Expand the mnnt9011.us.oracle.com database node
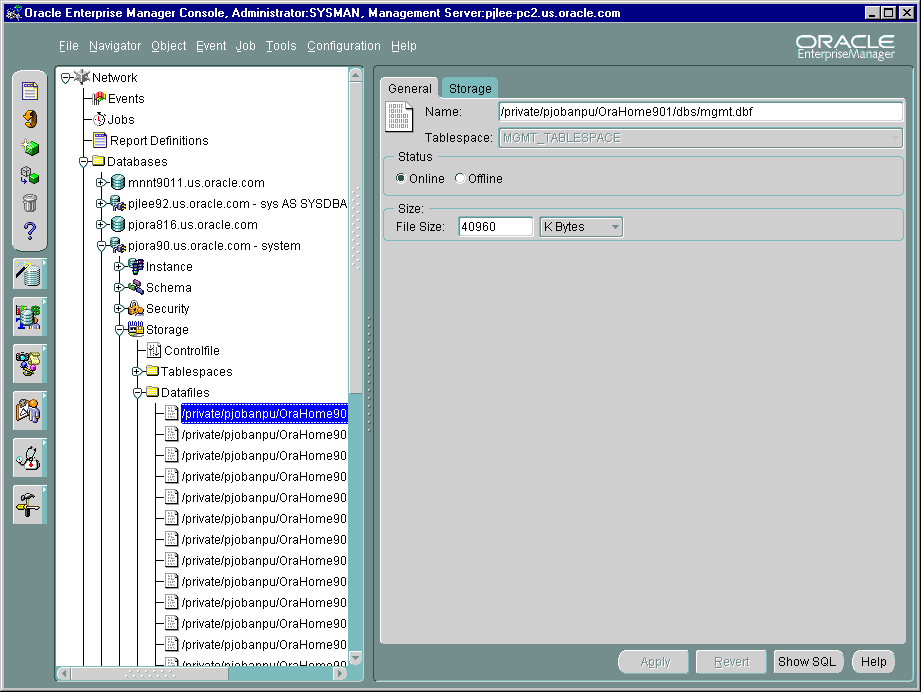Image resolution: width=921 pixels, height=692 pixels. coord(101,183)
